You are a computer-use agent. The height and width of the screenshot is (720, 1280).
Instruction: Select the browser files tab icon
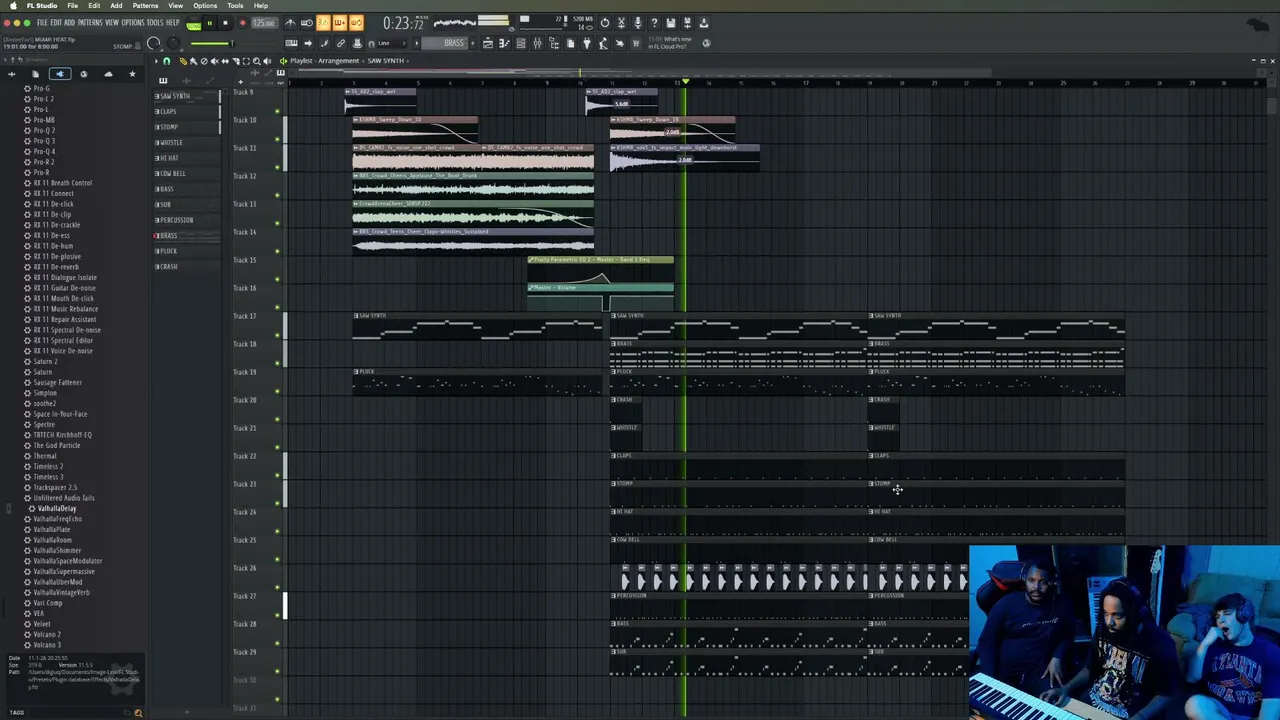pos(35,74)
